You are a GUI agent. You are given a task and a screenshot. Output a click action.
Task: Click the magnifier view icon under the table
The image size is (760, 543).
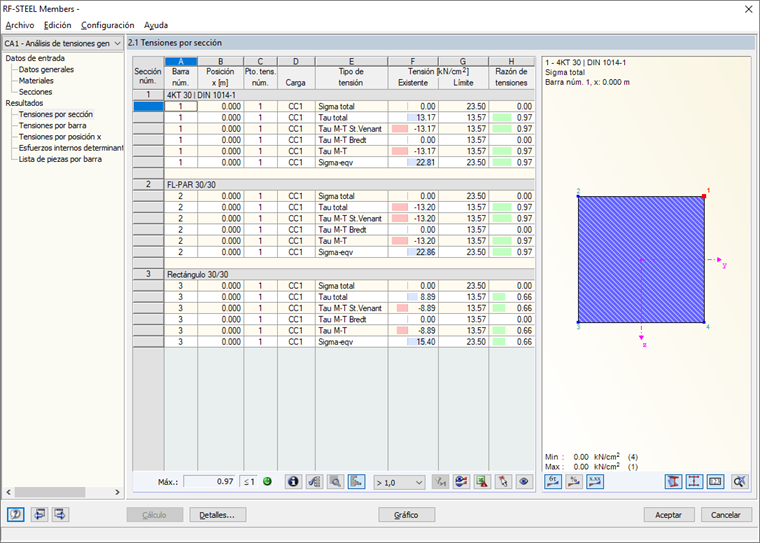click(x=335, y=482)
